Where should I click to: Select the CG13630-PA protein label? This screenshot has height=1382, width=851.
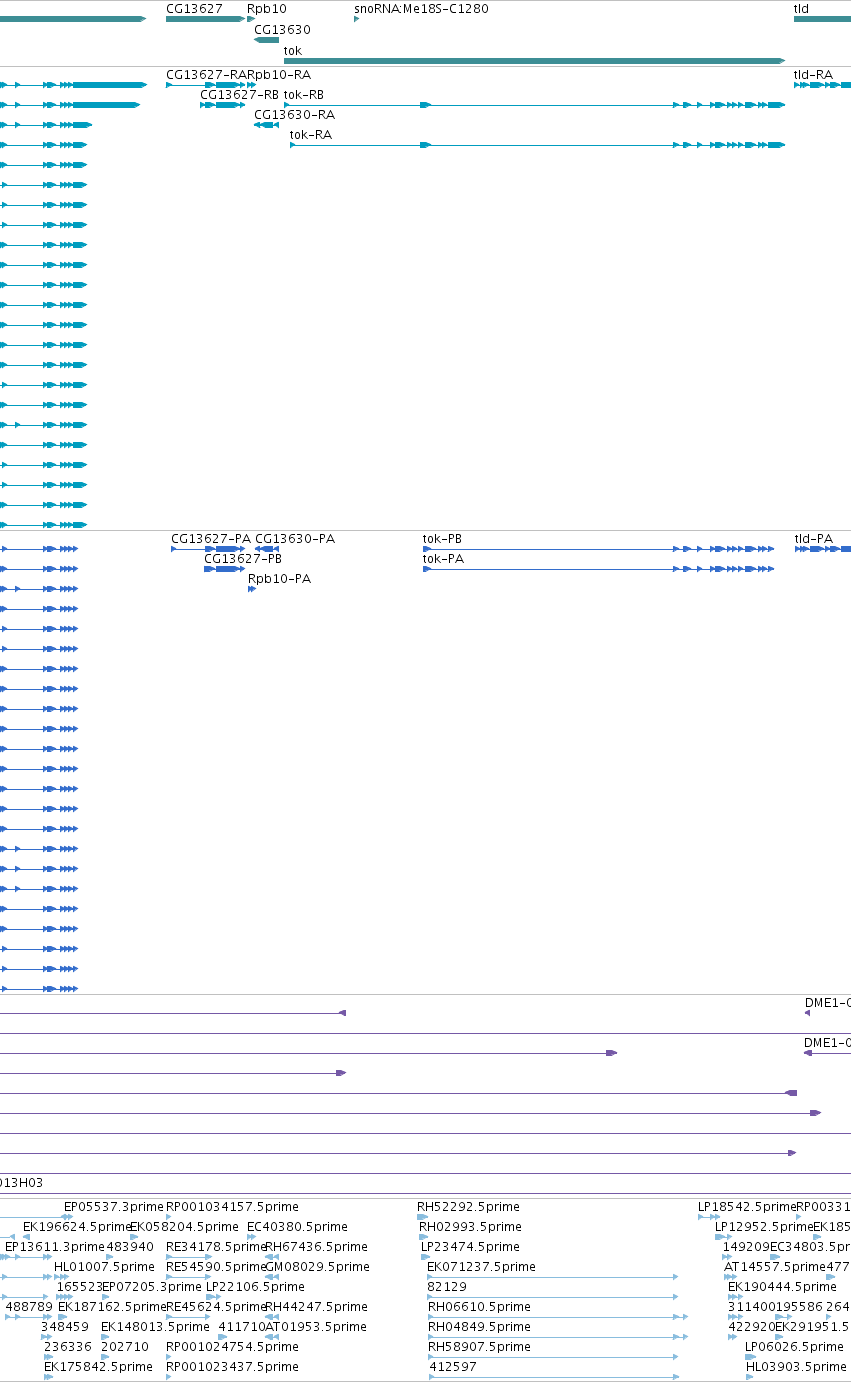tap(295, 538)
